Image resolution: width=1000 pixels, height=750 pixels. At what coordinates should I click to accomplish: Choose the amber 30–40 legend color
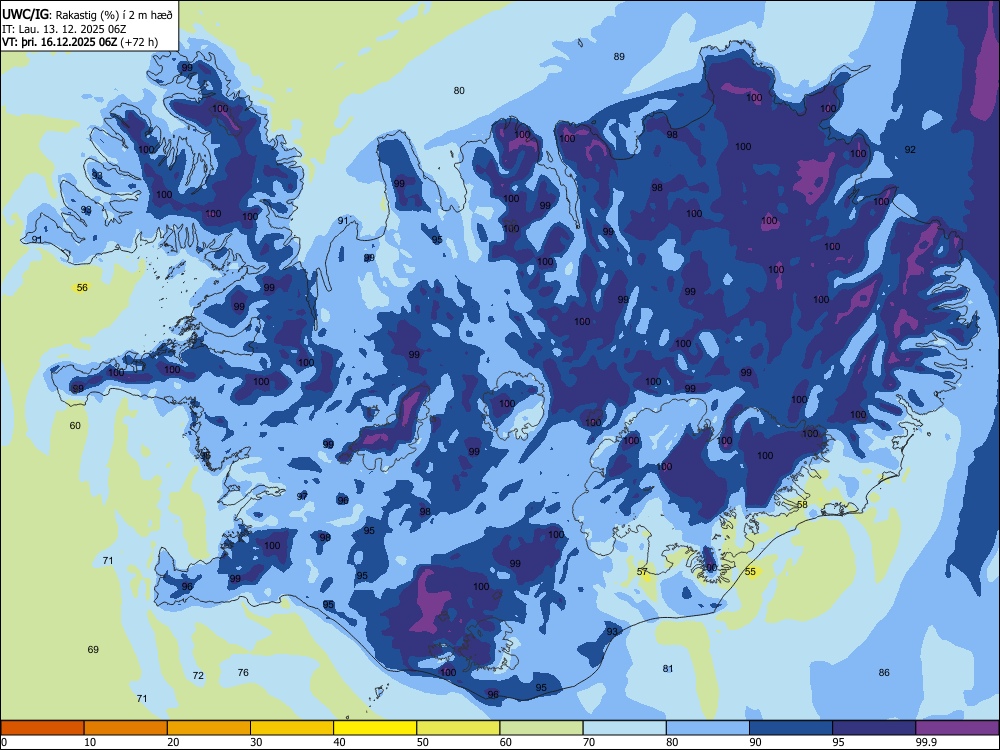point(292,728)
